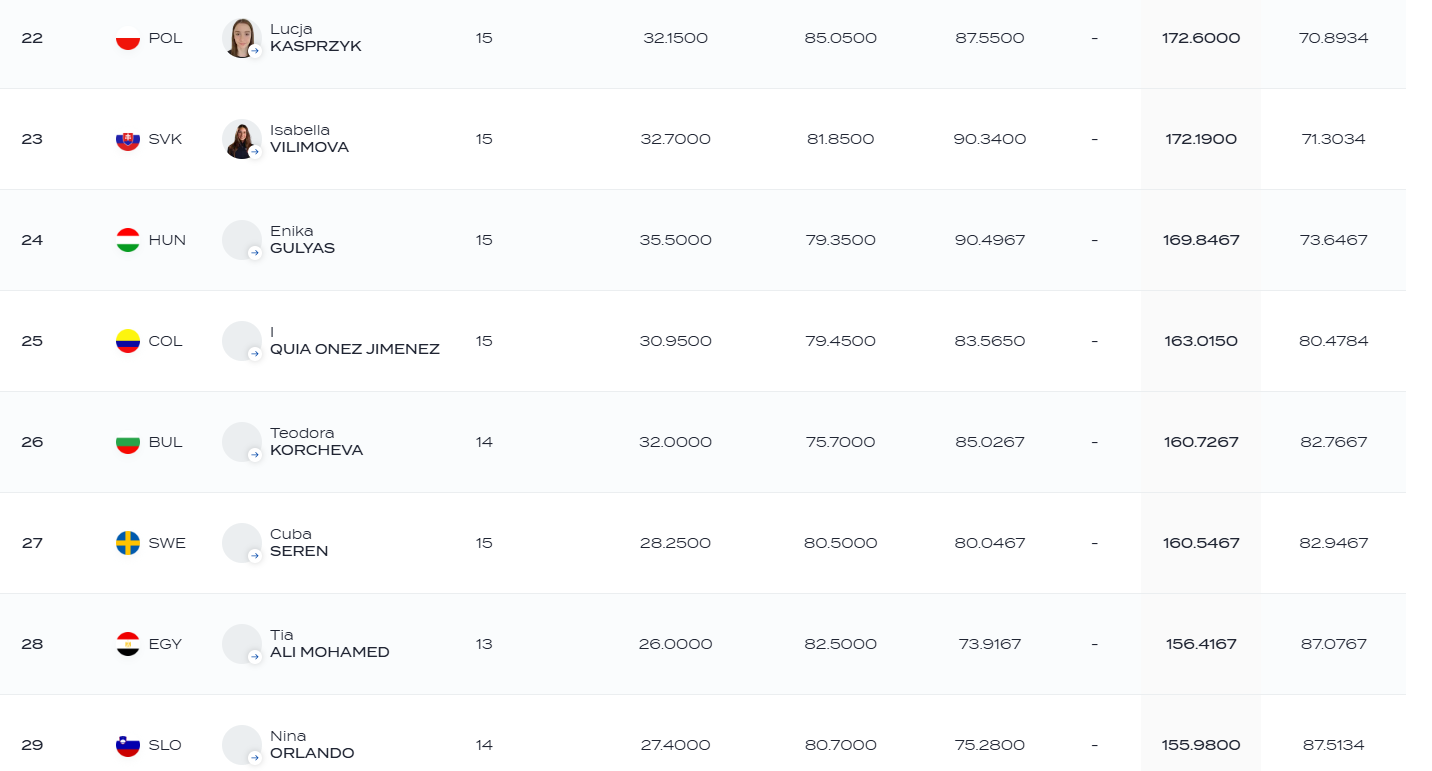Click Teodora KORCHEVA name link
The image size is (1432, 771).
(x=316, y=442)
